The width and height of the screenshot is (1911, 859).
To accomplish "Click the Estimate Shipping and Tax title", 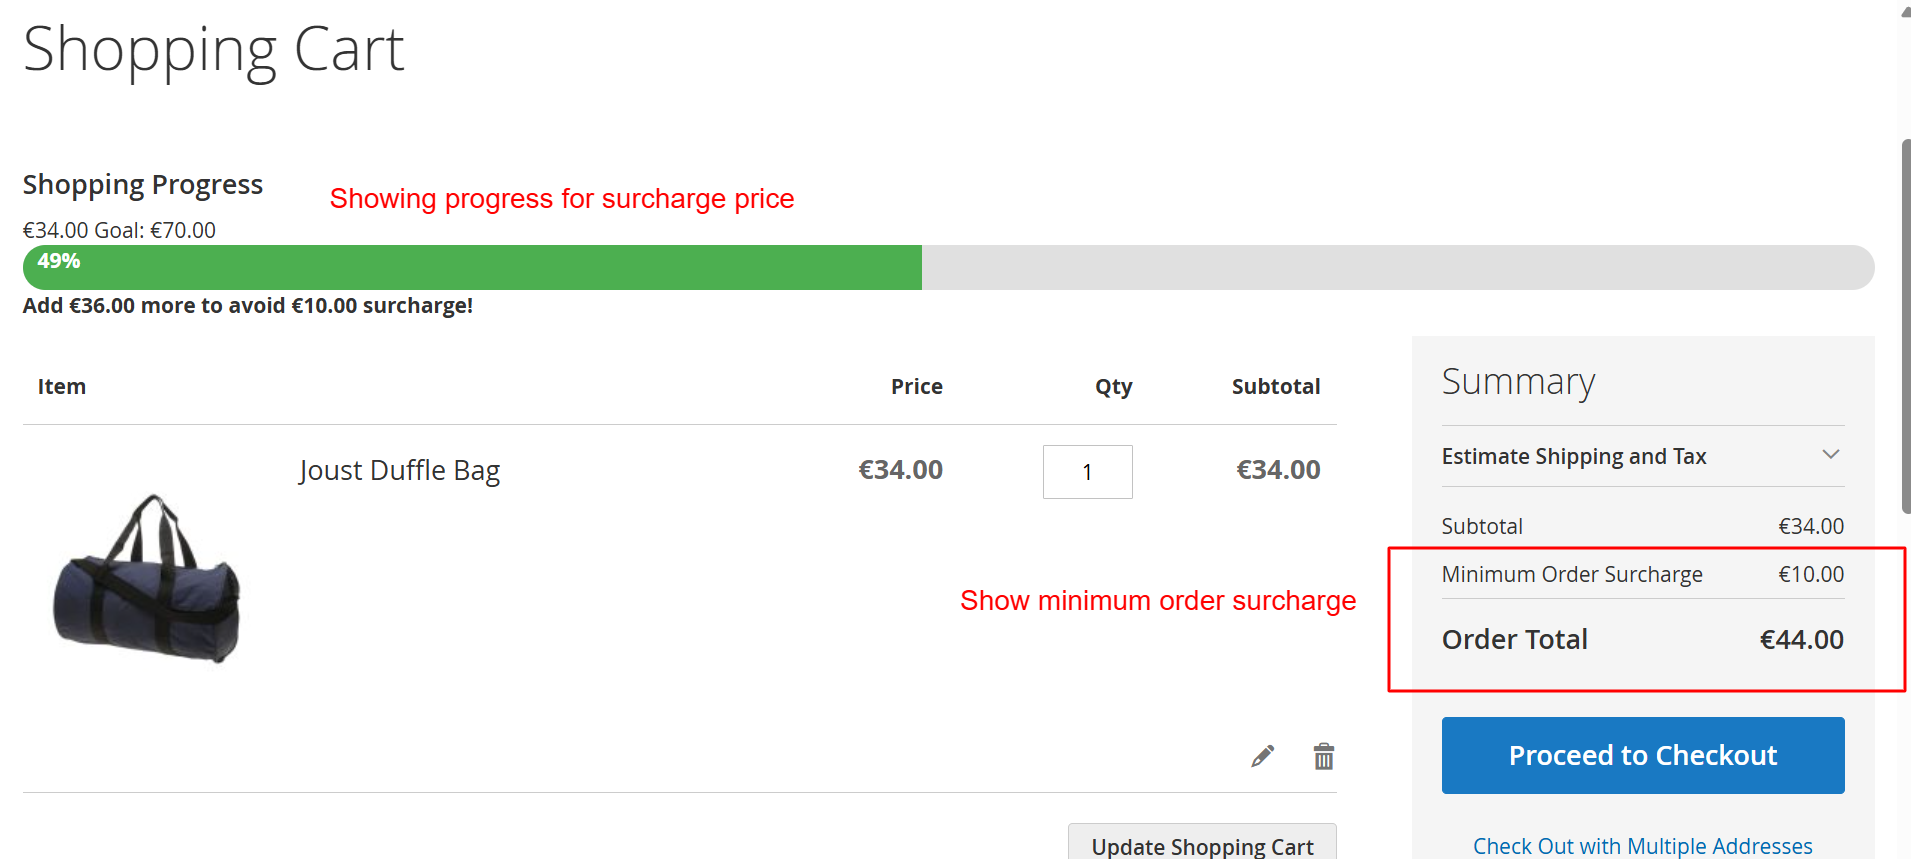I will pyautogui.click(x=1573, y=456).
